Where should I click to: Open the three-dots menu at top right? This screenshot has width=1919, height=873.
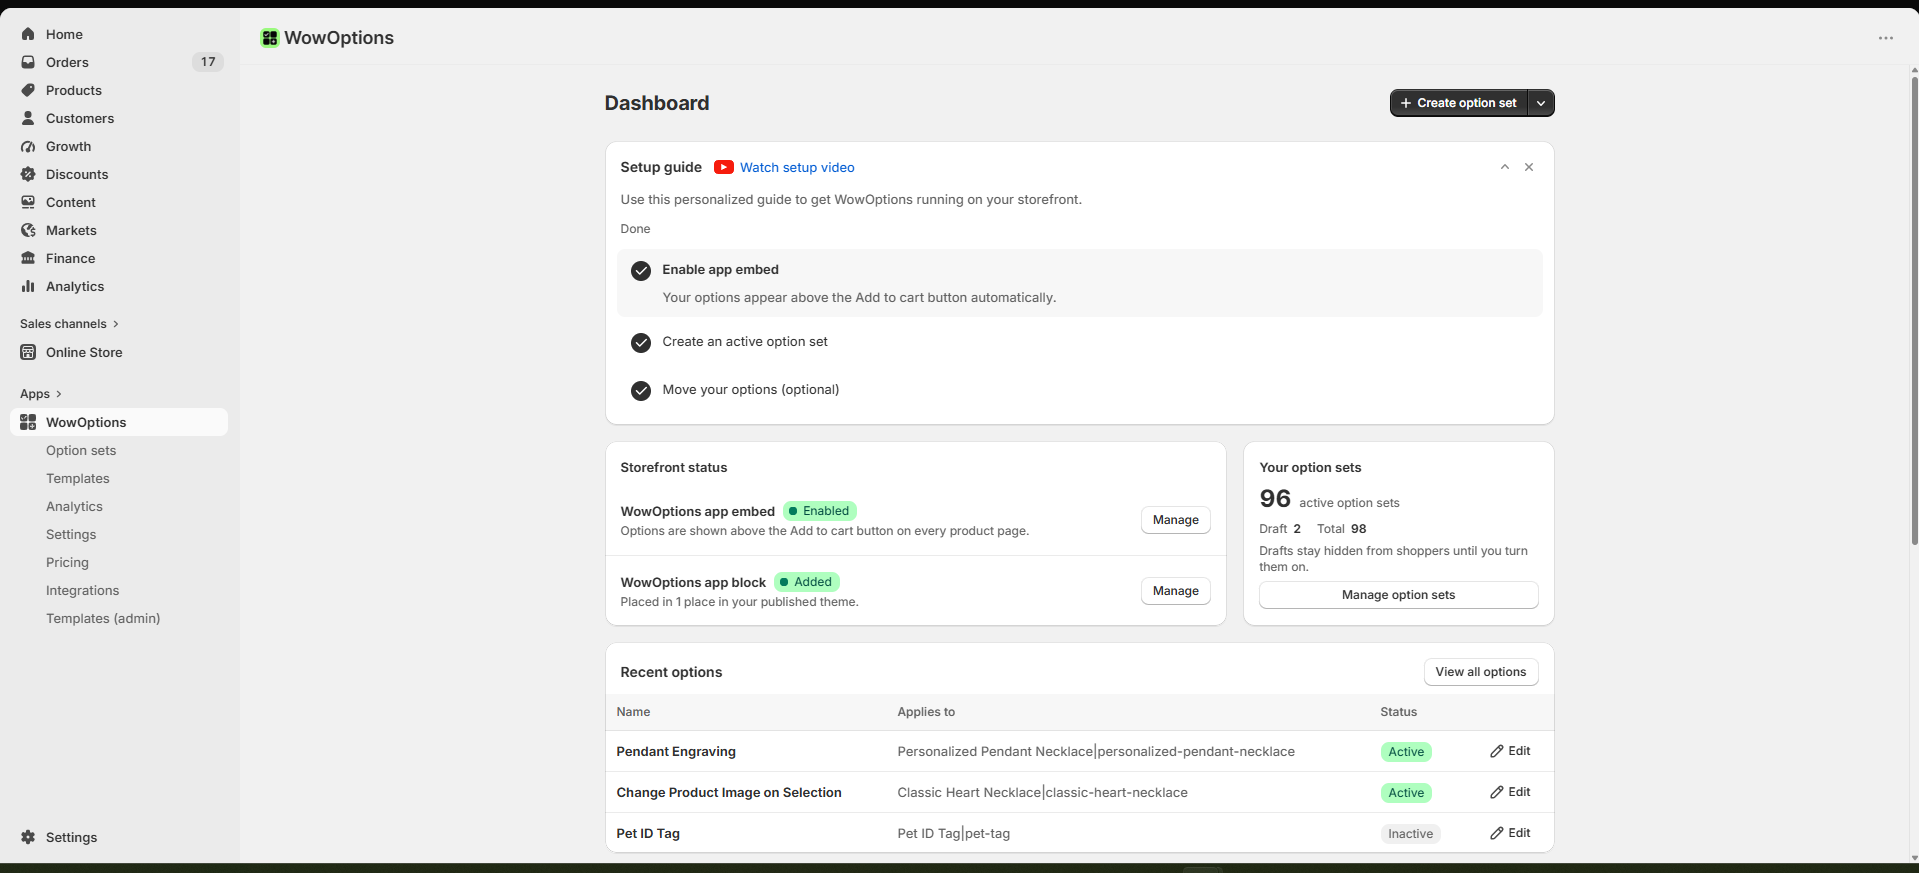tap(1886, 38)
